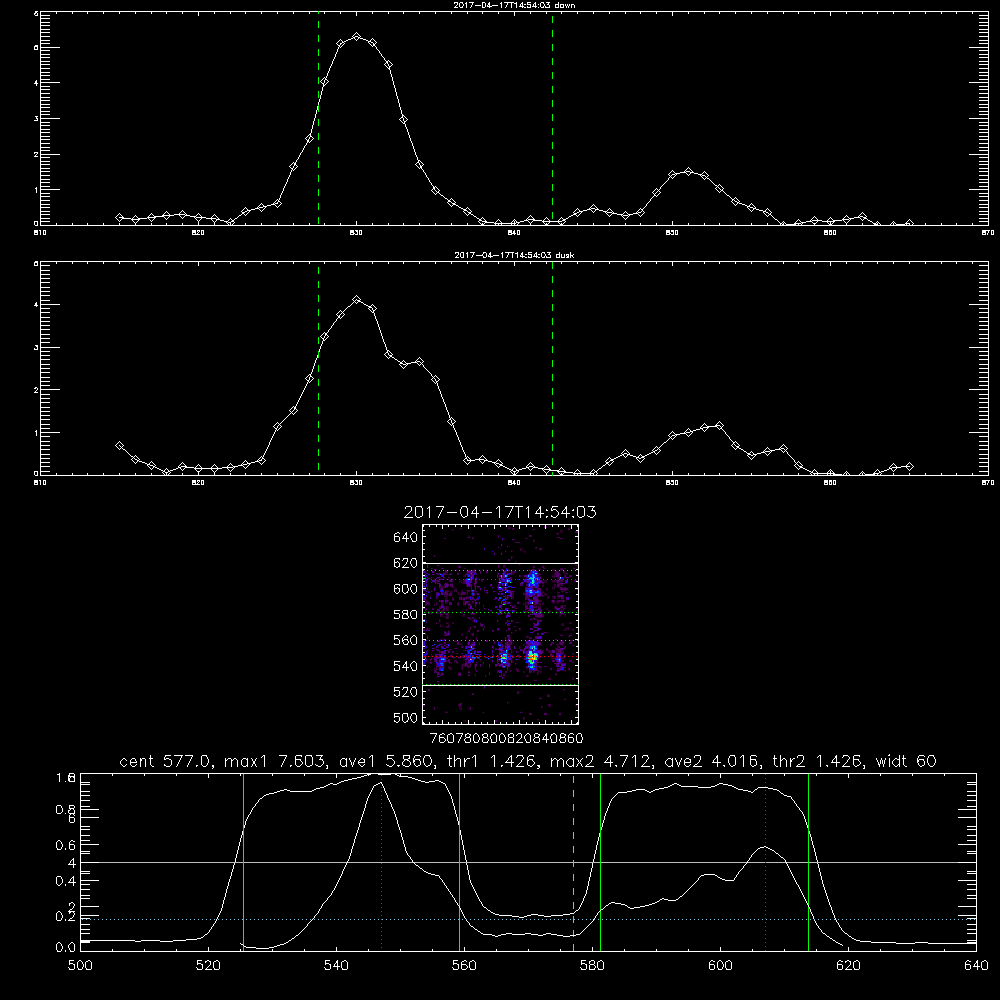
Task: Click the heatmap x-axis labels '760780800820840860'
Action: (506, 738)
